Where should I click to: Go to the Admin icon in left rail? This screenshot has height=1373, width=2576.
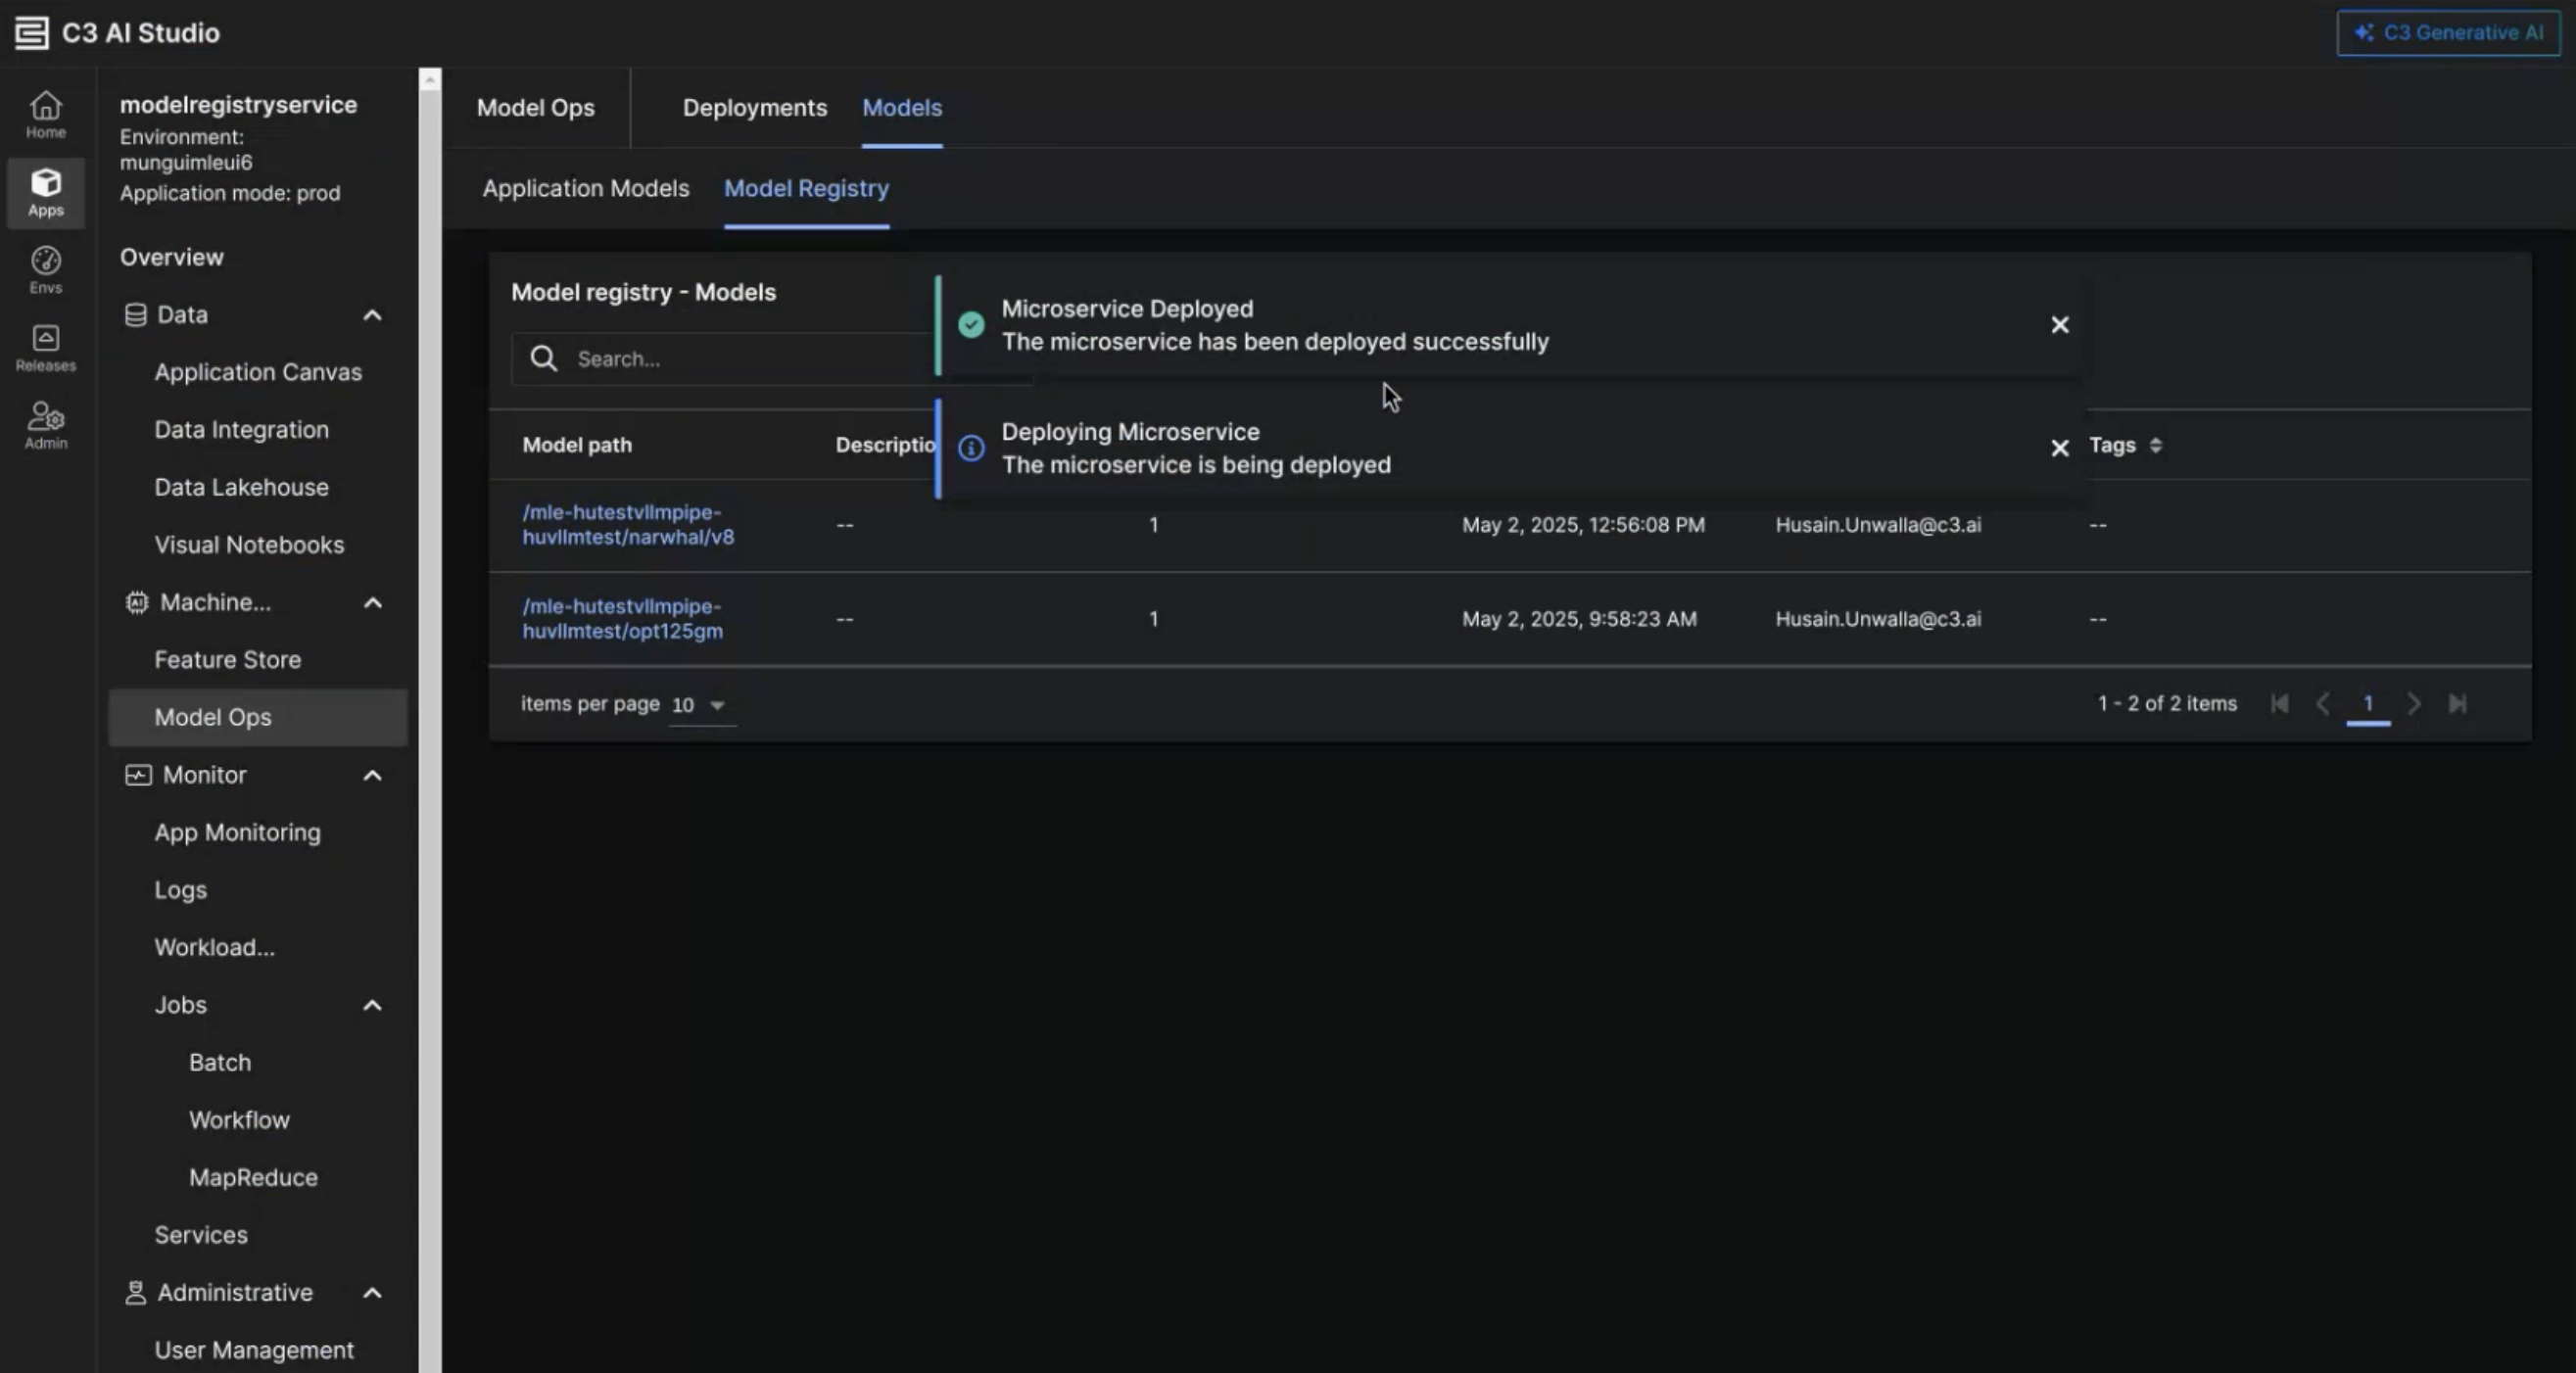(45, 425)
